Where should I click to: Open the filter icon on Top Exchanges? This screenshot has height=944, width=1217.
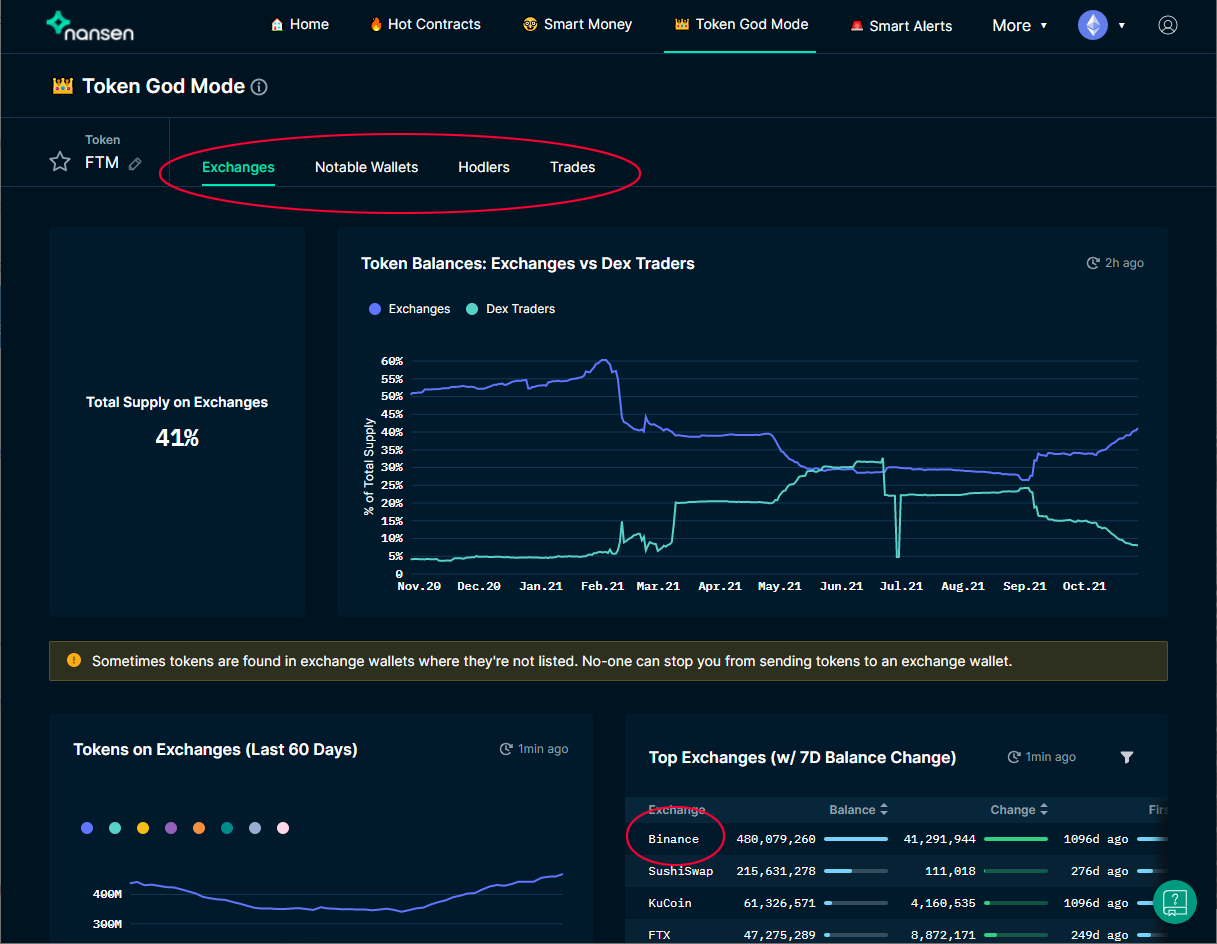tap(1127, 758)
